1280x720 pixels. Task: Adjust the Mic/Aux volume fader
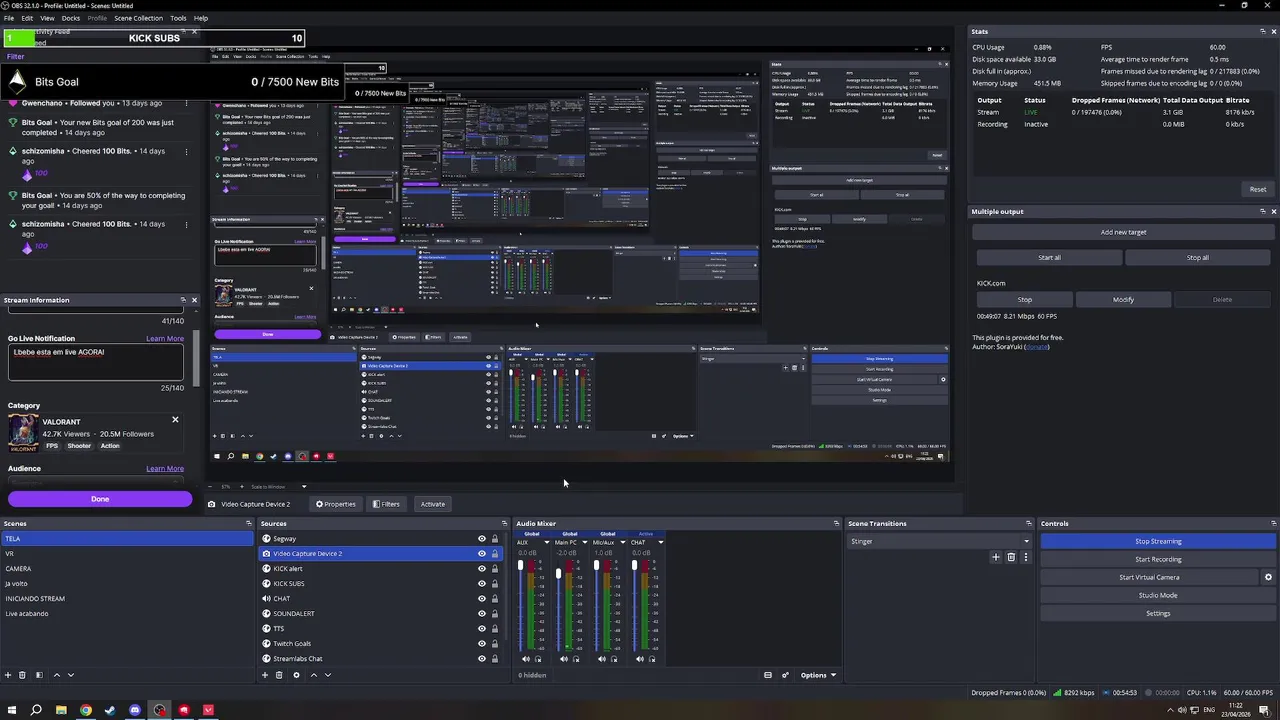click(596, 567)
